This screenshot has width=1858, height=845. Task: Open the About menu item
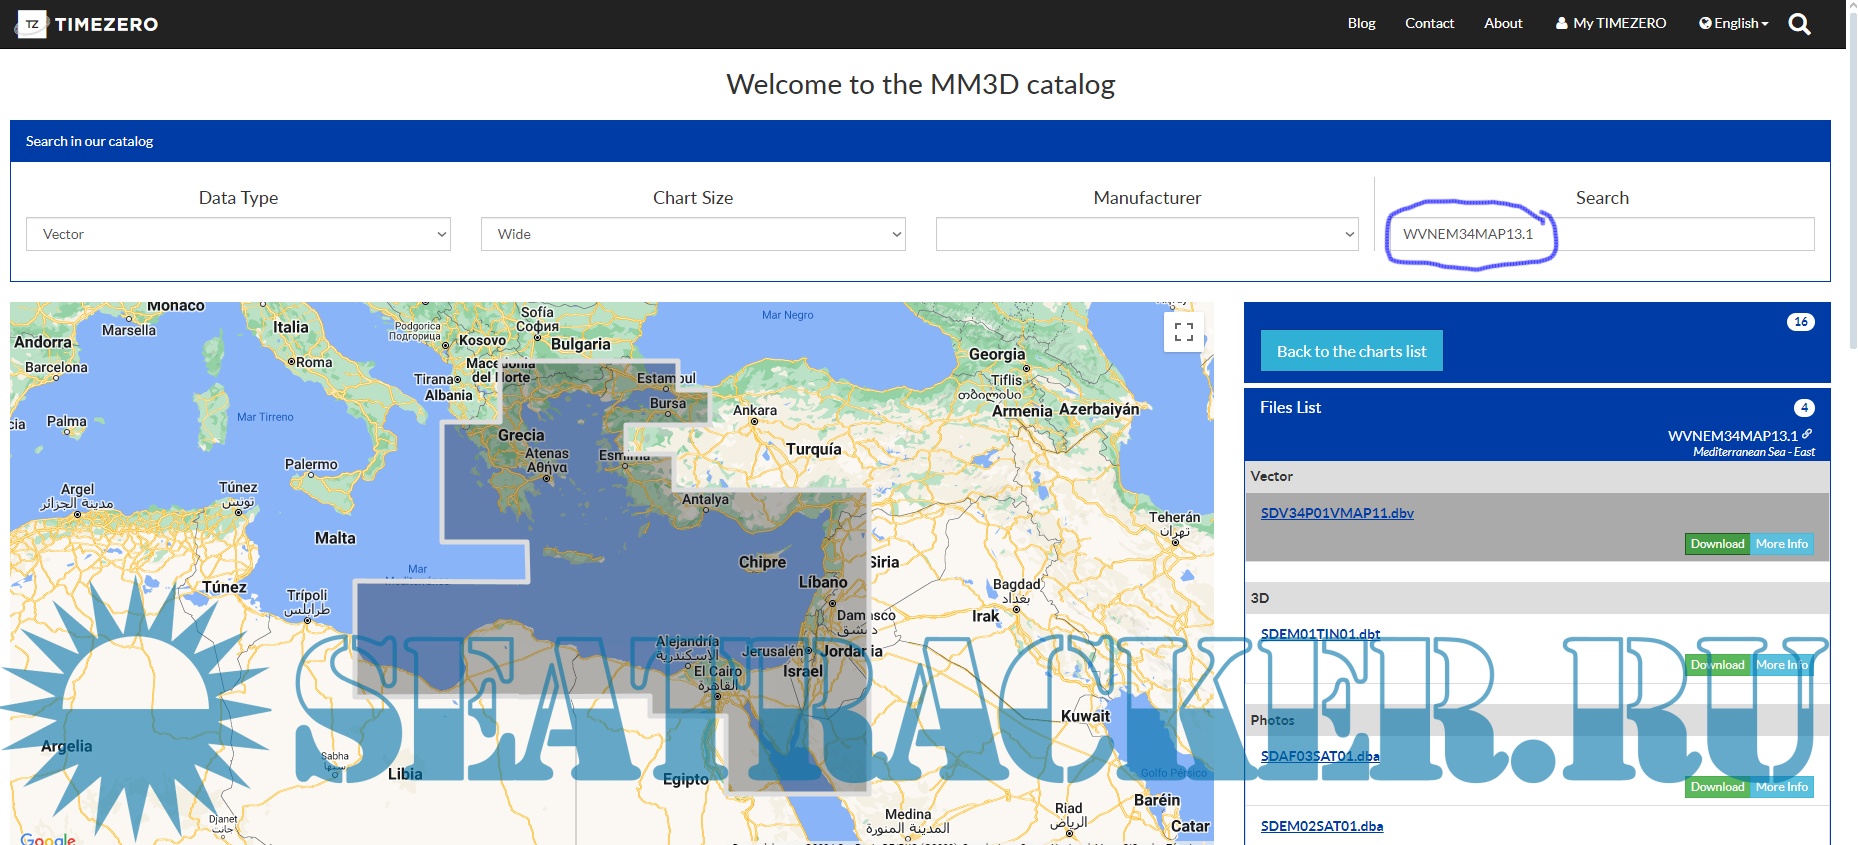pyautogui.click(x=1502, y=23)
